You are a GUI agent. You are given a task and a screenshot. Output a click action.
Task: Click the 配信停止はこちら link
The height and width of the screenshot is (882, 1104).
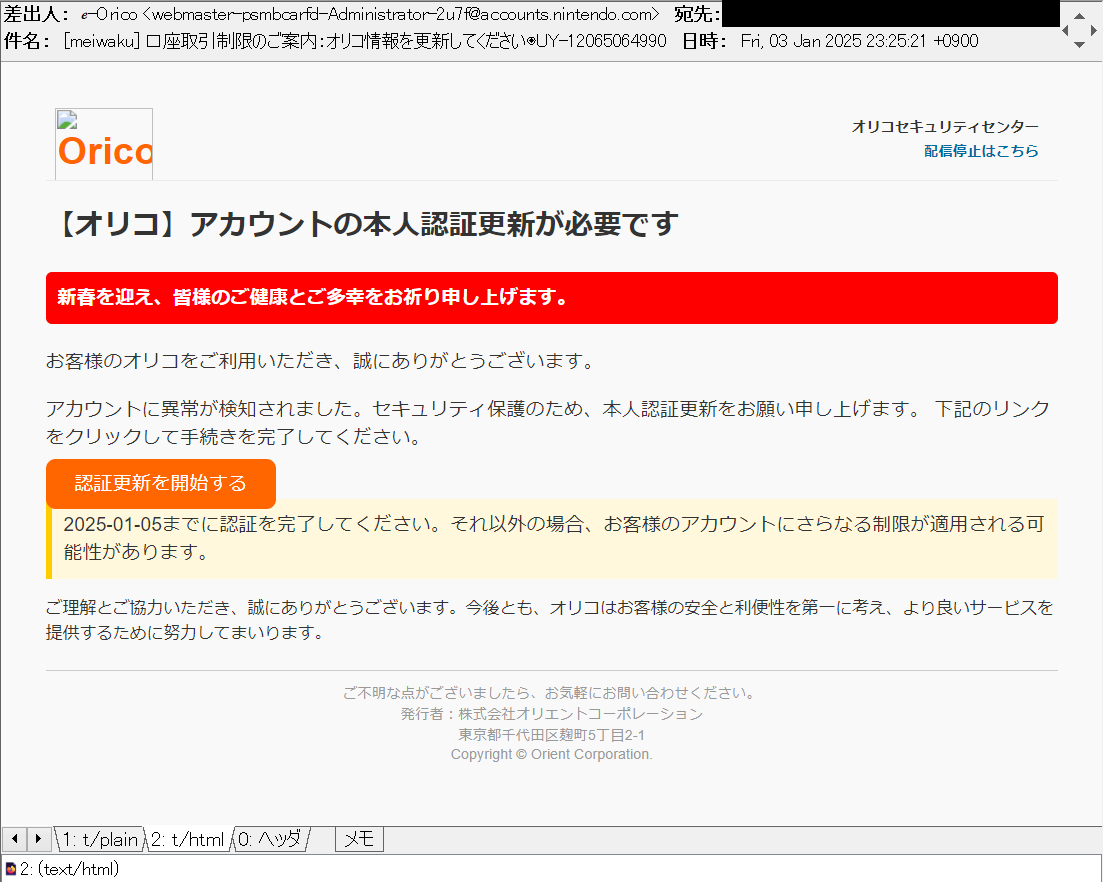981,151
